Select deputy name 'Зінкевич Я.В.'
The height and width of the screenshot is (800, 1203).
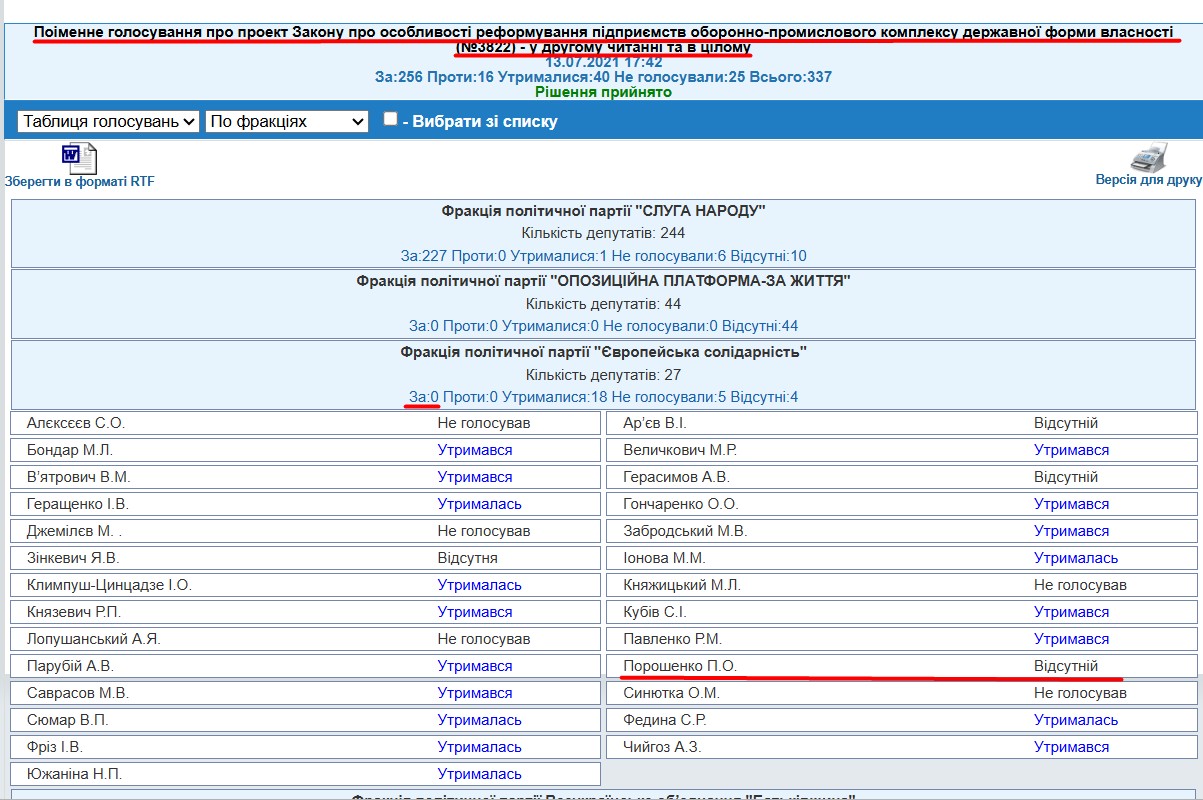pos(73,558)
